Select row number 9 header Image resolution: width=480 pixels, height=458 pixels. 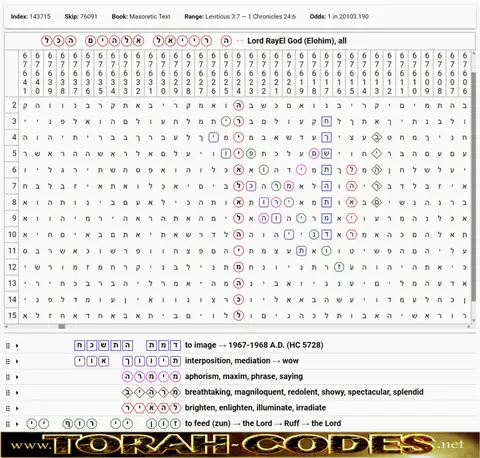pos(12,219)
